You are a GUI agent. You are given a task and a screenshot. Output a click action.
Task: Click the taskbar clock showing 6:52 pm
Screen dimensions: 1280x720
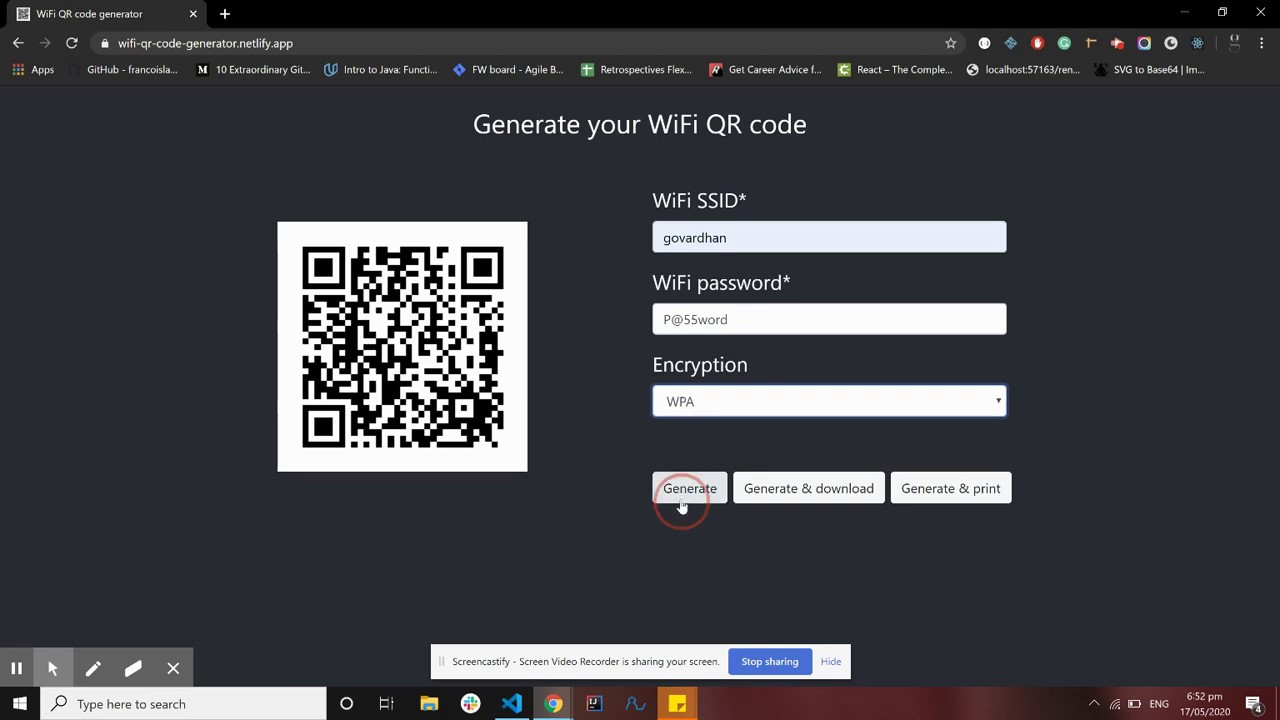(x=1205, y=704)
